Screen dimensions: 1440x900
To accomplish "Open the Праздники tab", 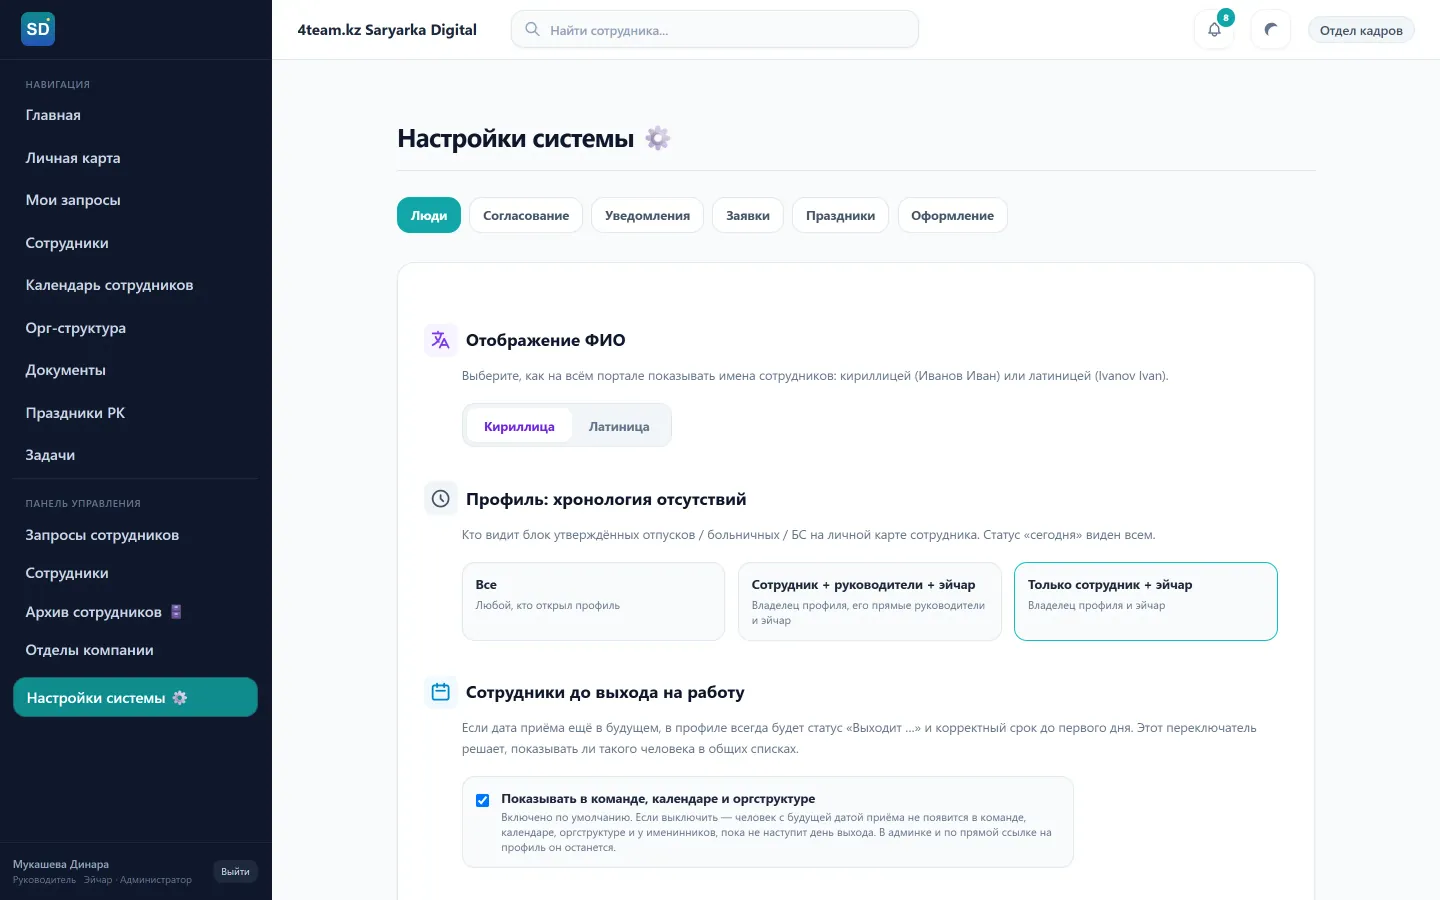I will pyautogui.click(x=840, y=215).
